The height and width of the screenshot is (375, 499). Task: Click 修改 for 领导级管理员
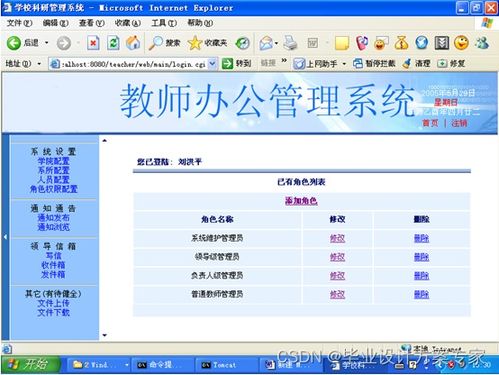tap(337, 257)
